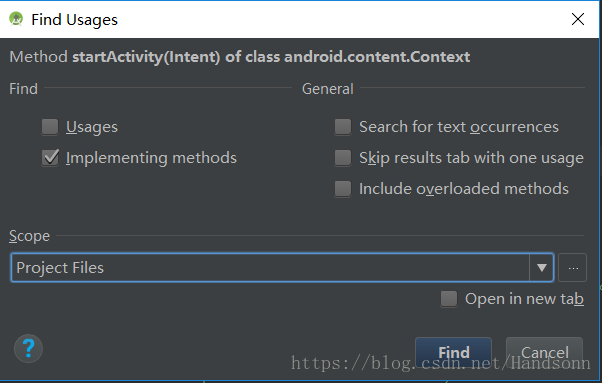Tick the Open in new tab checkbox
602x383 pixels.
449,299
